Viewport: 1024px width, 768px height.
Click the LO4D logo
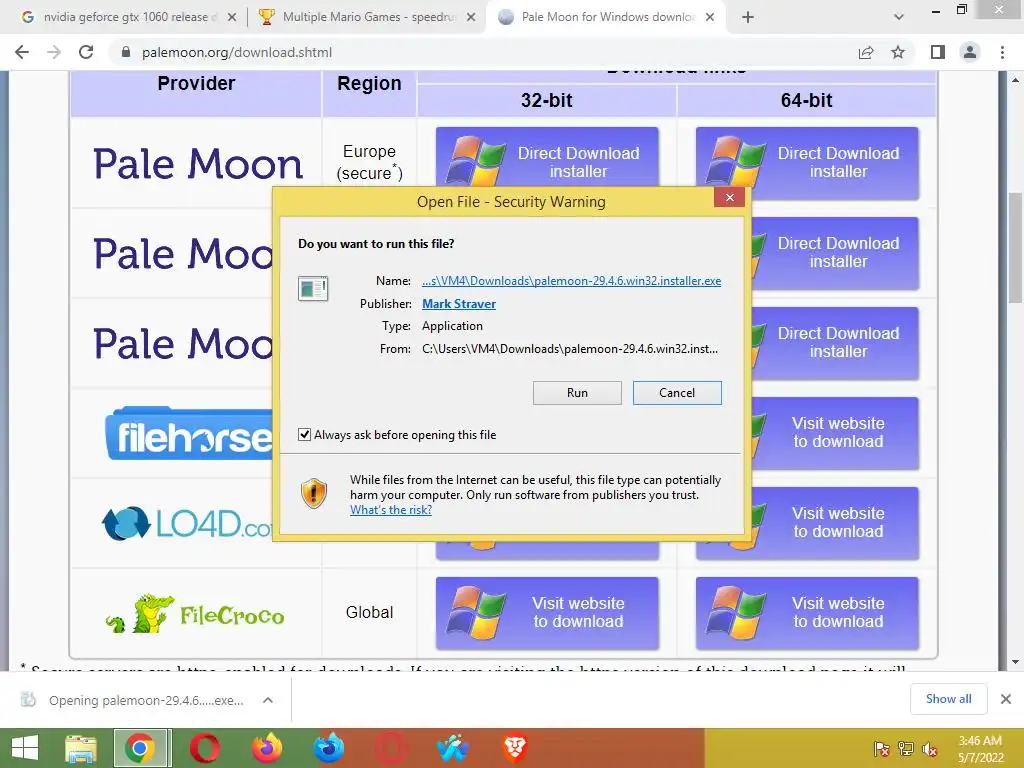(x=187, y=524)
